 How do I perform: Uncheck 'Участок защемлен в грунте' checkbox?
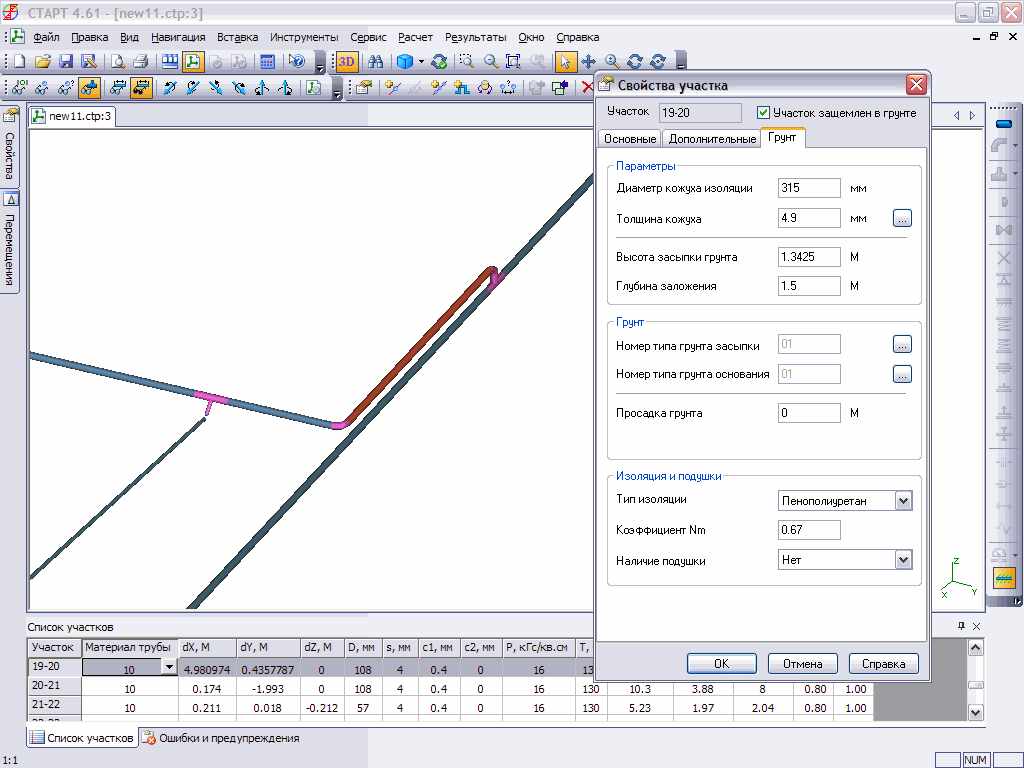[x=764, y=113]
